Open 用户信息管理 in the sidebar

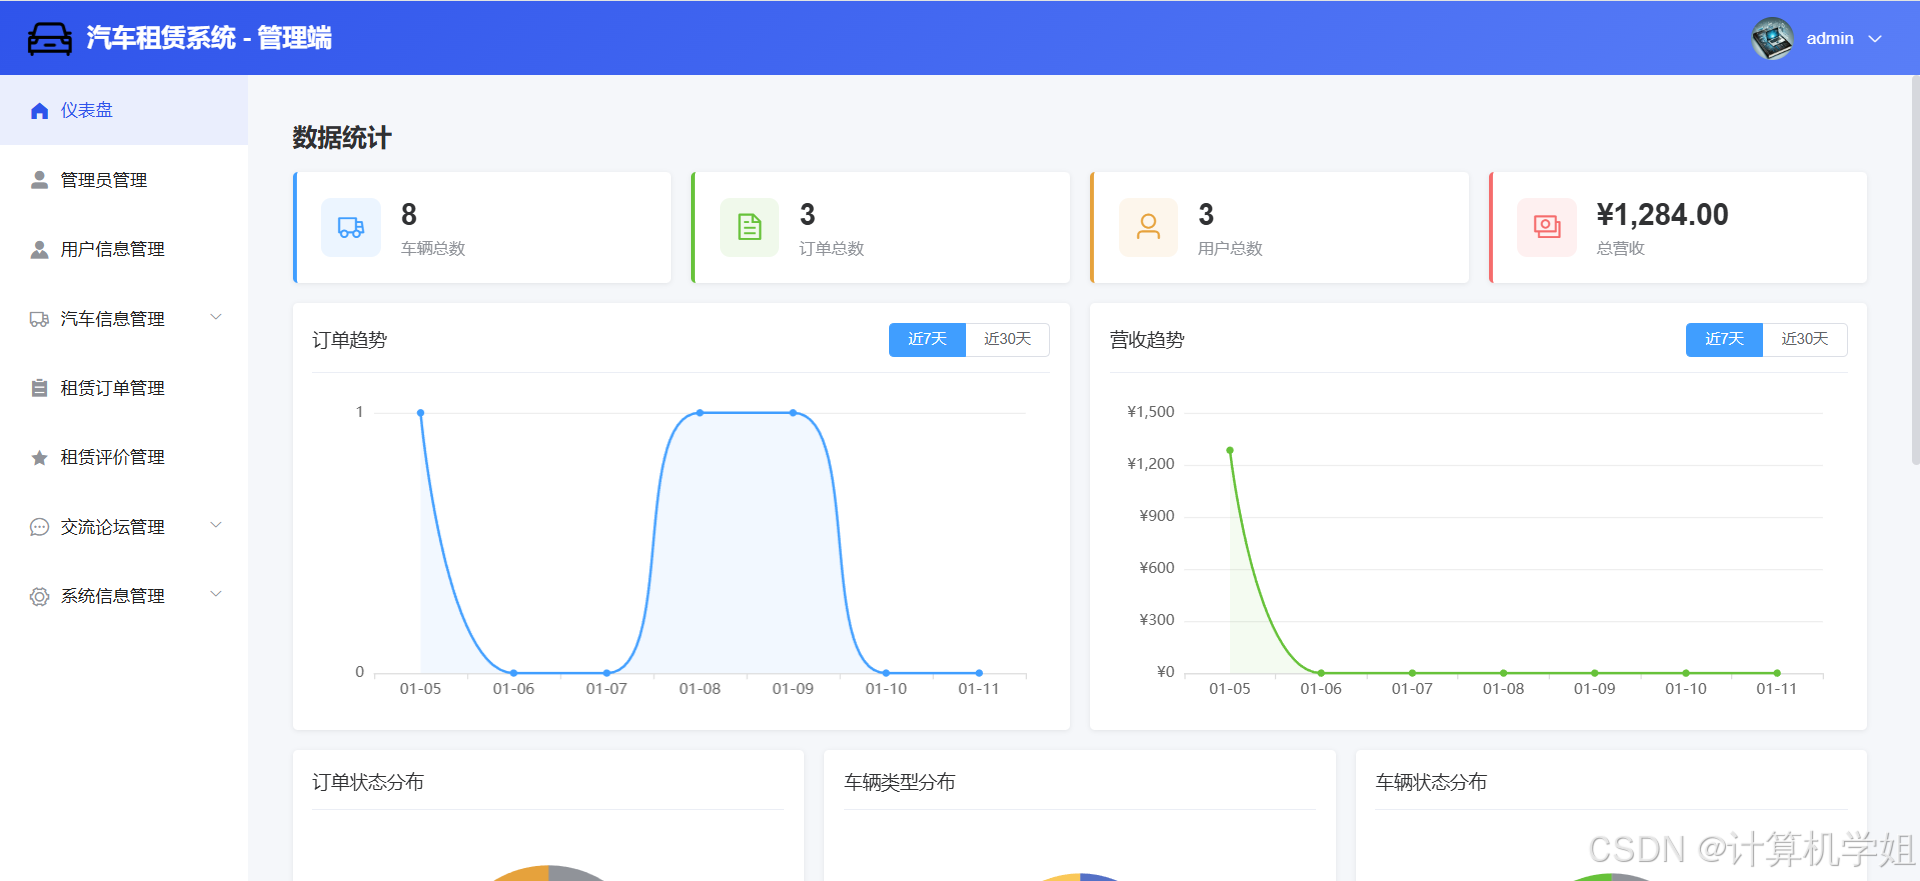[x=124, y=249]
